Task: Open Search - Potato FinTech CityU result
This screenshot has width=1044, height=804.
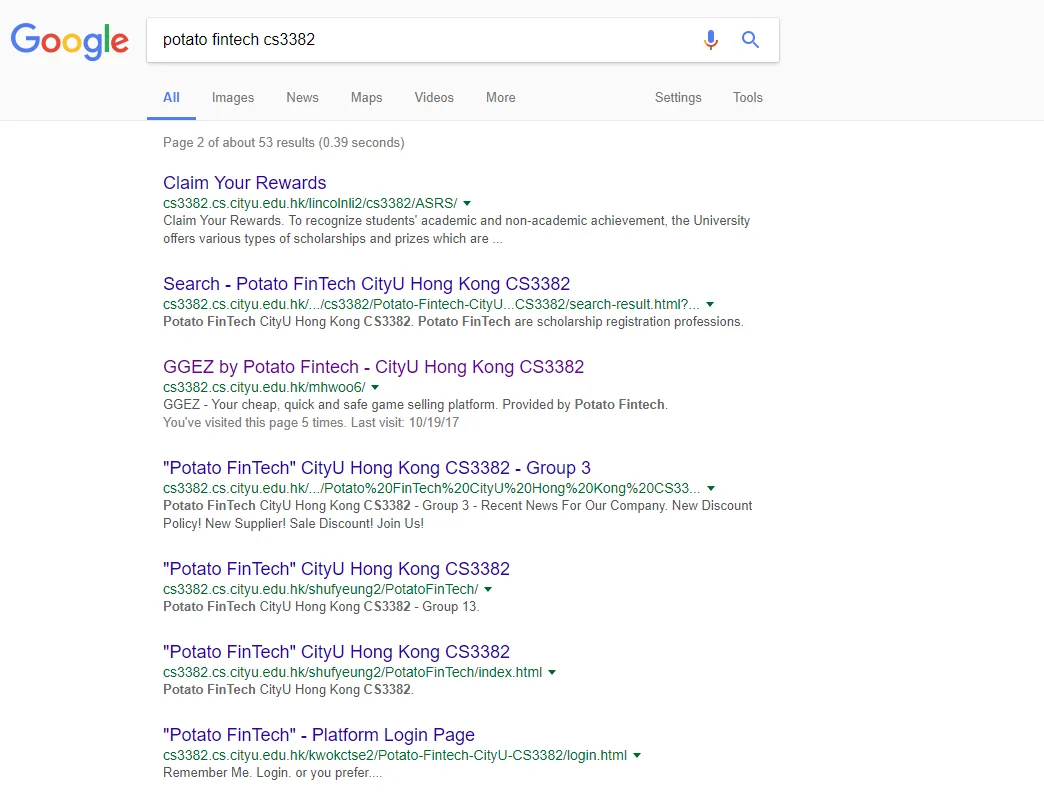Action: tap(366, 284)
